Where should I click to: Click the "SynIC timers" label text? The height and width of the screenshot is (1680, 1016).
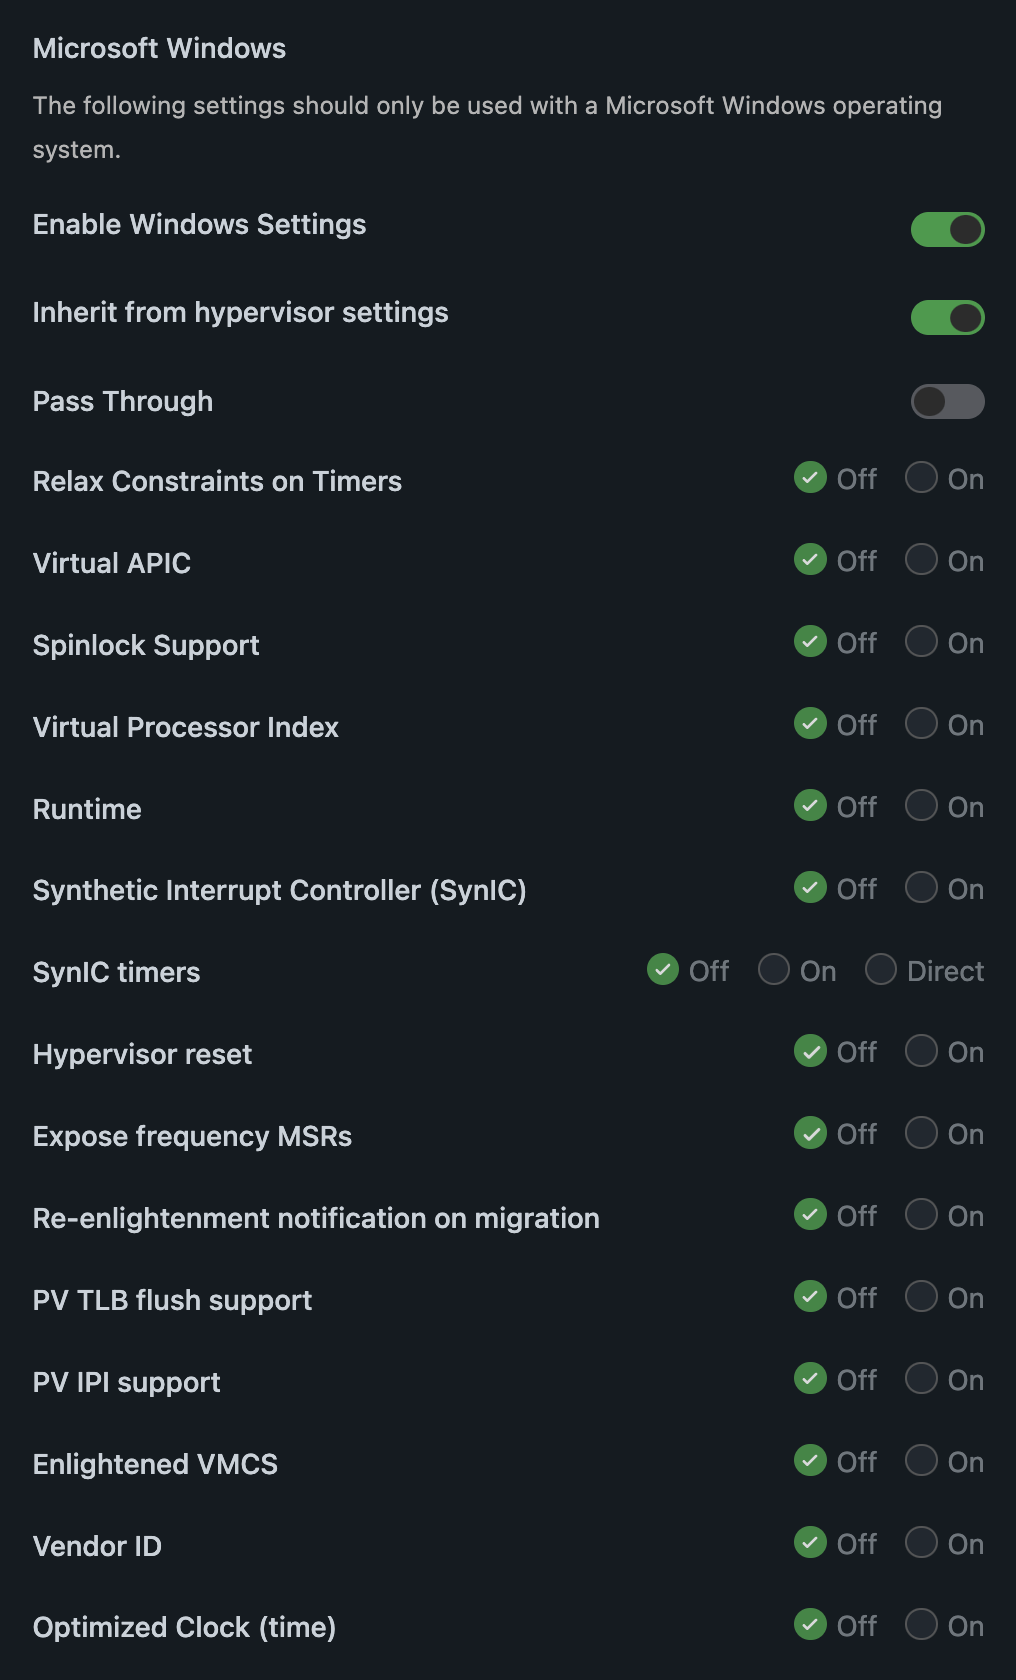(116, 973)
